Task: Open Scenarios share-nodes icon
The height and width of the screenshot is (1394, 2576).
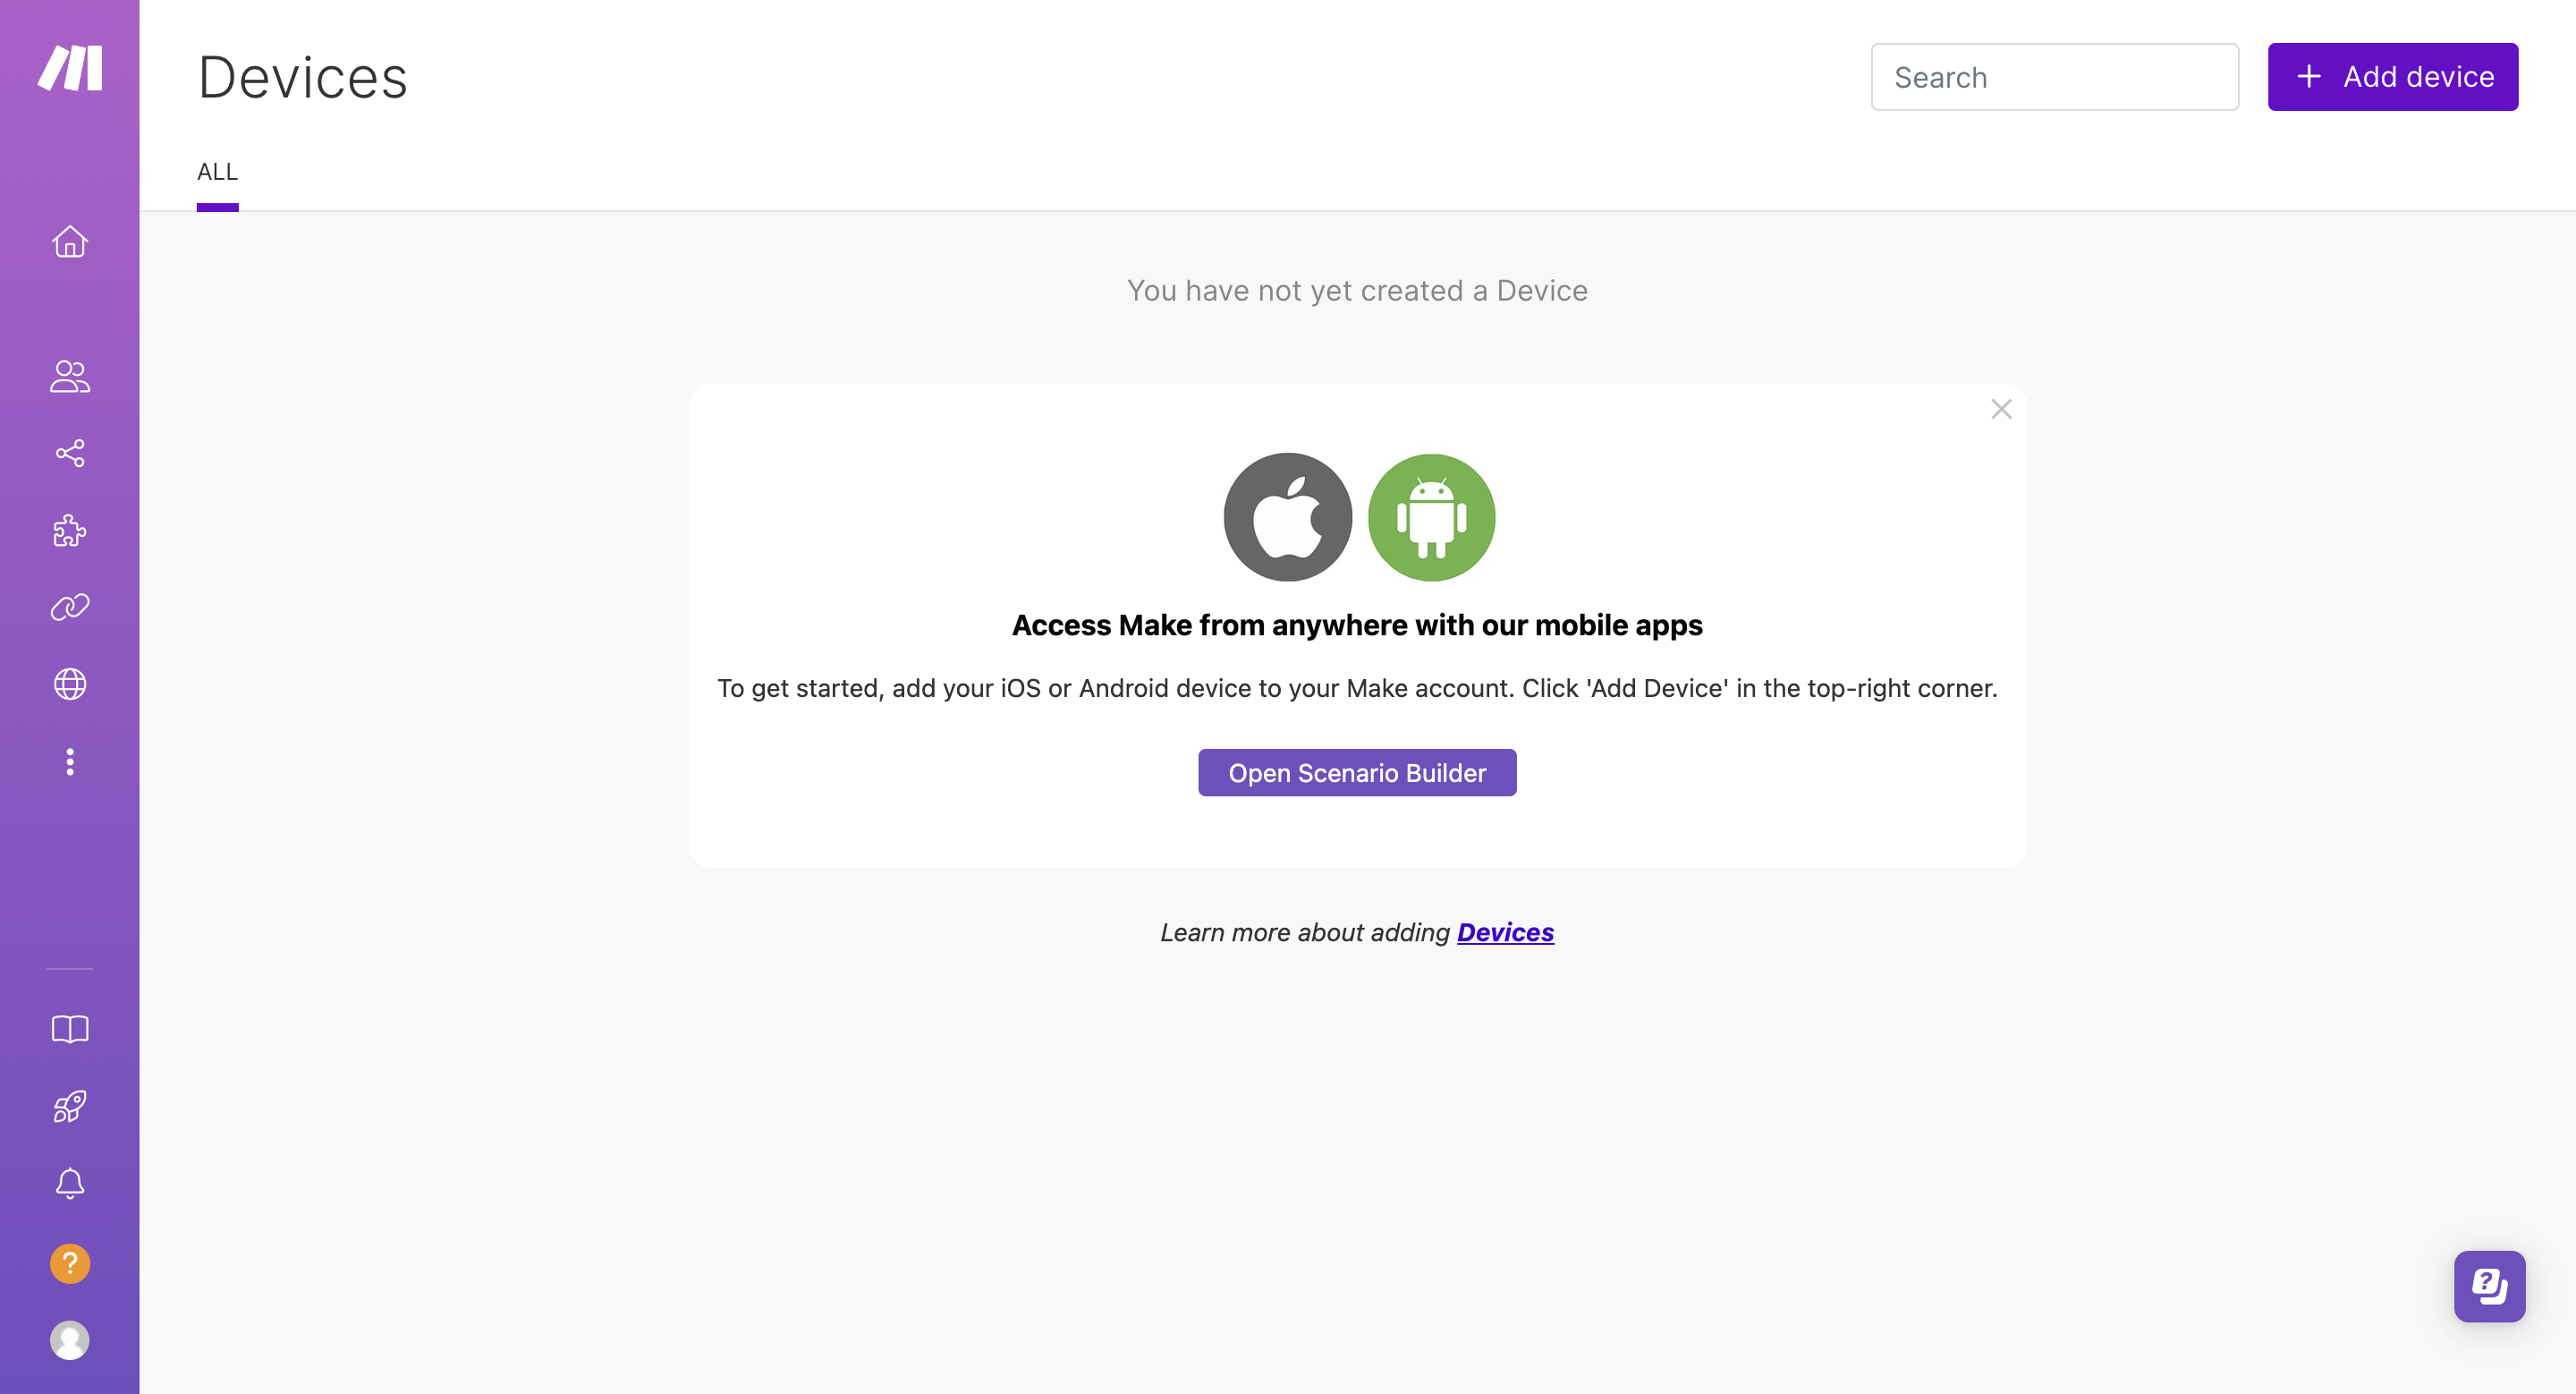Action: tap(70, 453)
